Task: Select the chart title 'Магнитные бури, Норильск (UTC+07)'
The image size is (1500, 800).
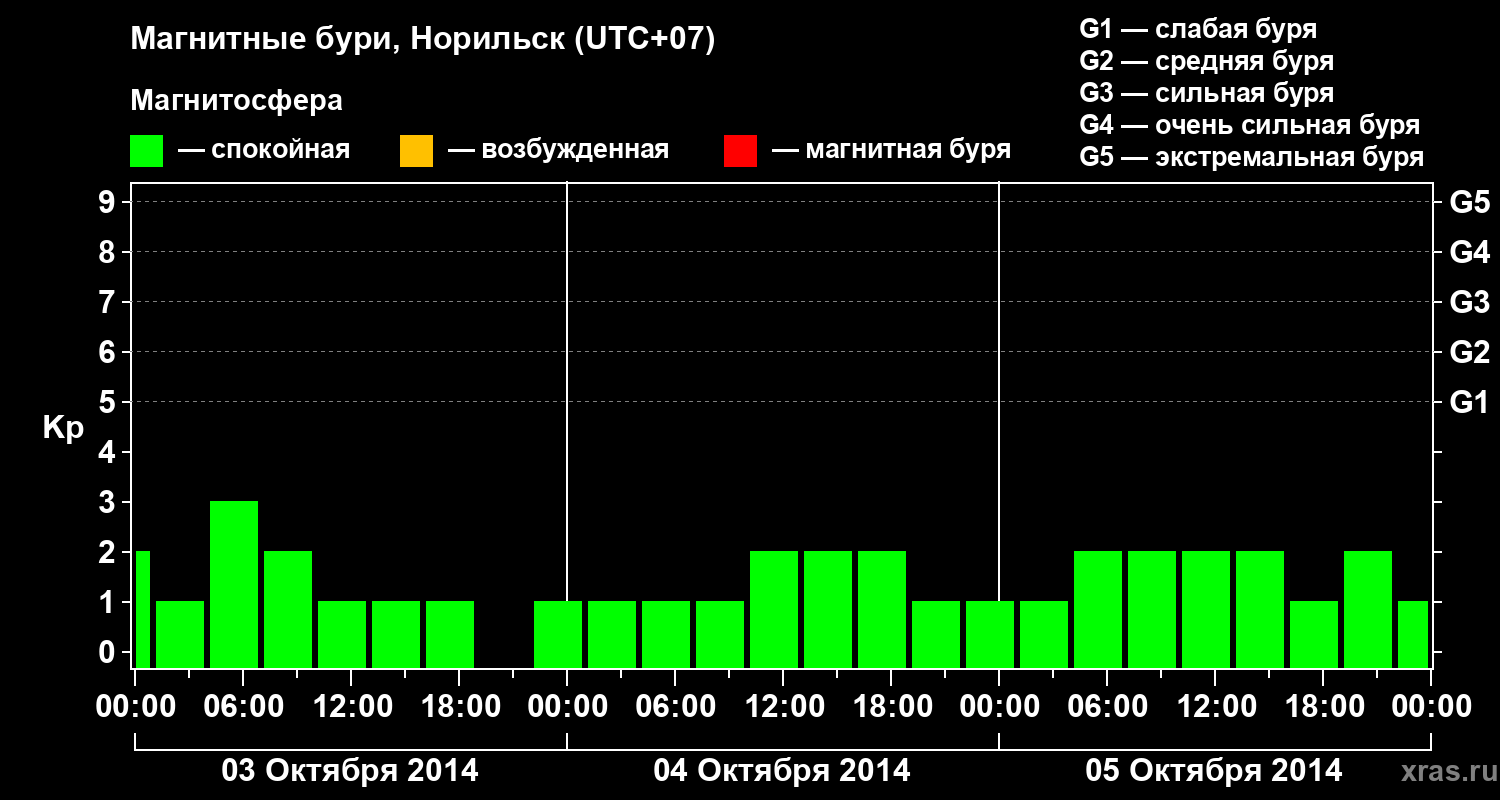Action: click(423, 40)
